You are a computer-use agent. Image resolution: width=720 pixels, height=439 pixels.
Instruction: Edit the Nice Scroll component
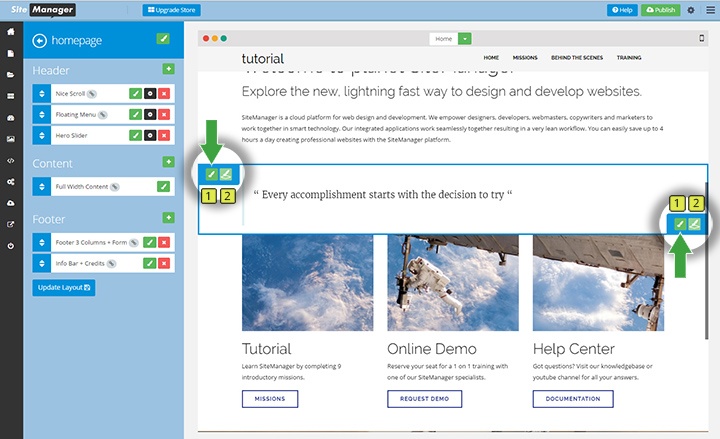[x=135, y=94]
